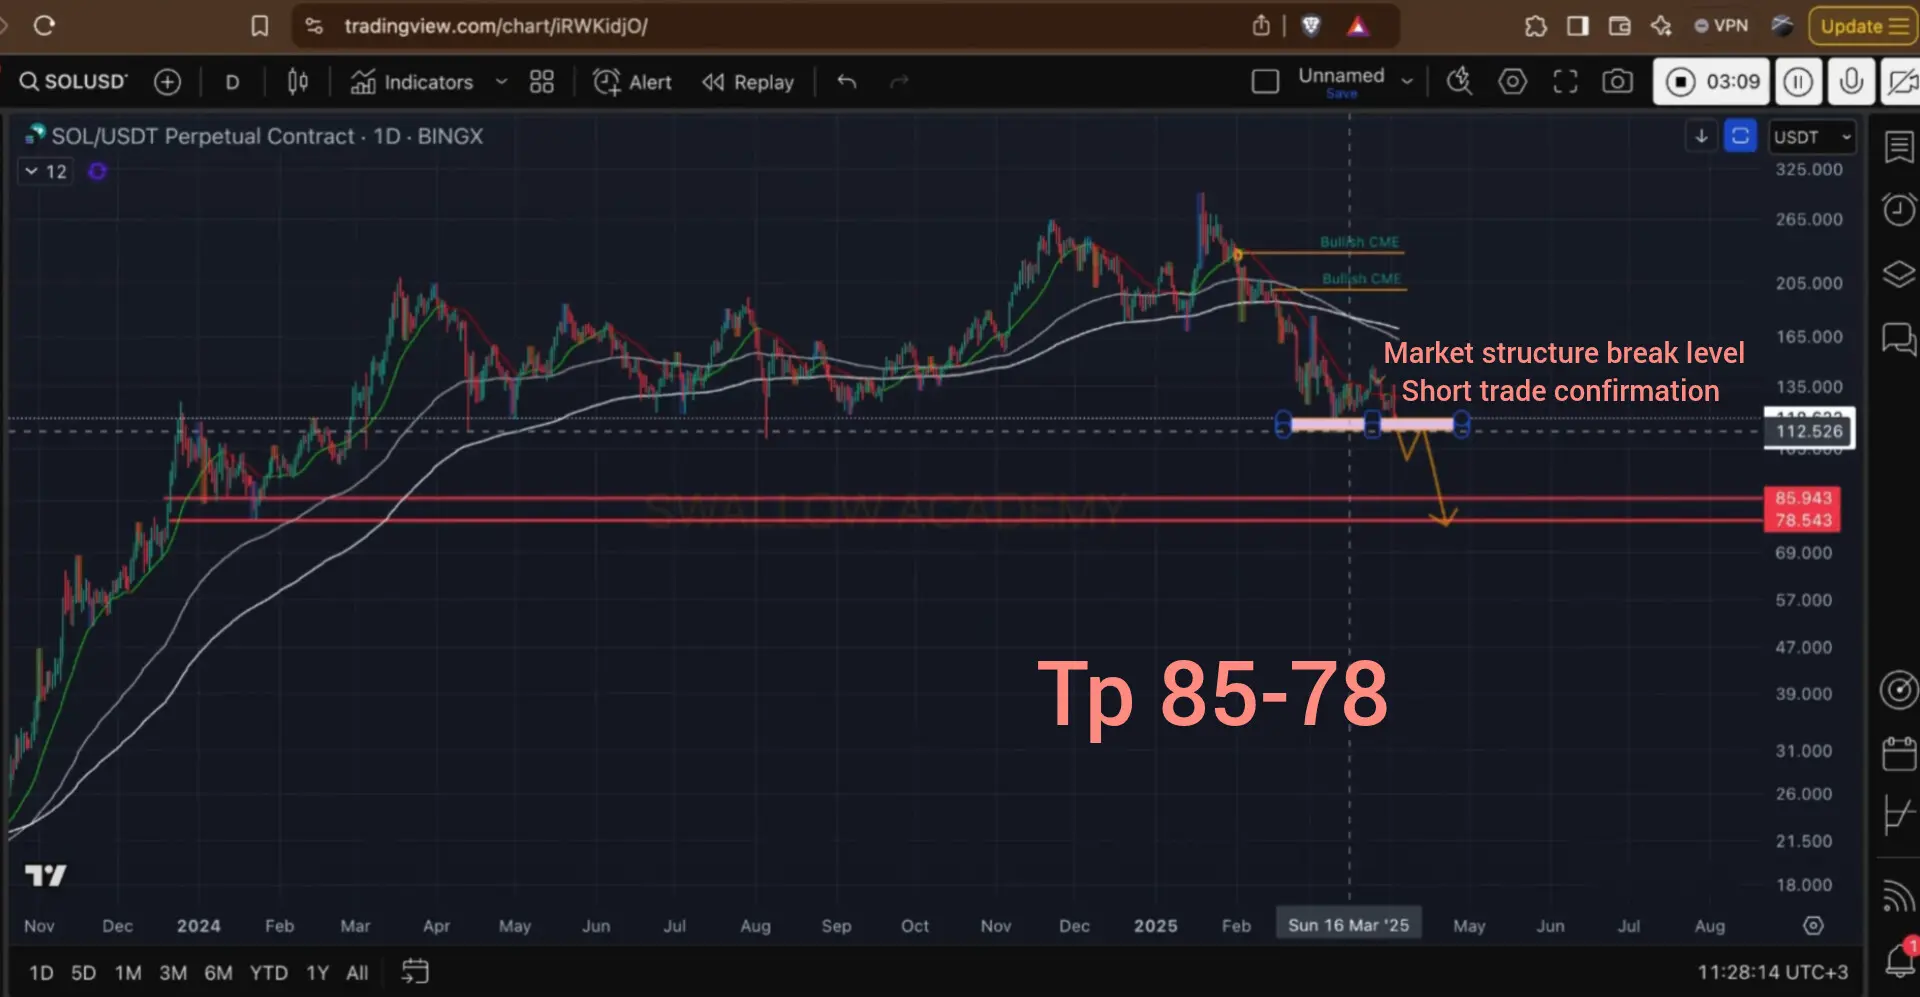This screenshot has height=997, width=1920.
Task: Open the Brave Shields lion icon
Action: click(x=1311, y=26)
